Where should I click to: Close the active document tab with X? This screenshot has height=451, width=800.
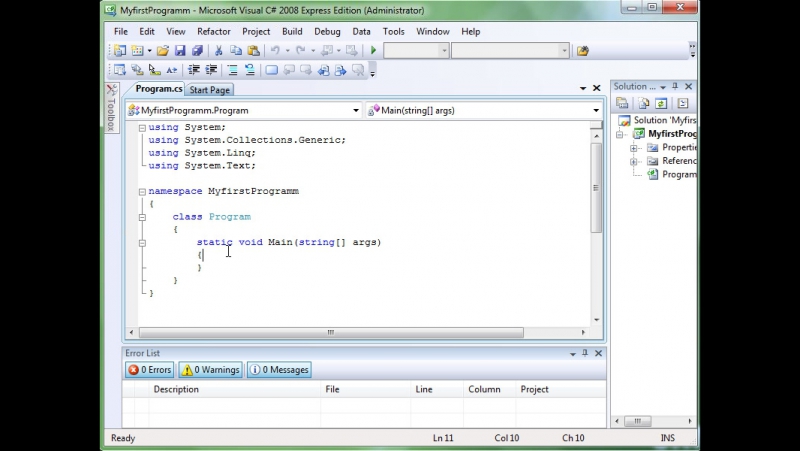(x=596, y=88)
